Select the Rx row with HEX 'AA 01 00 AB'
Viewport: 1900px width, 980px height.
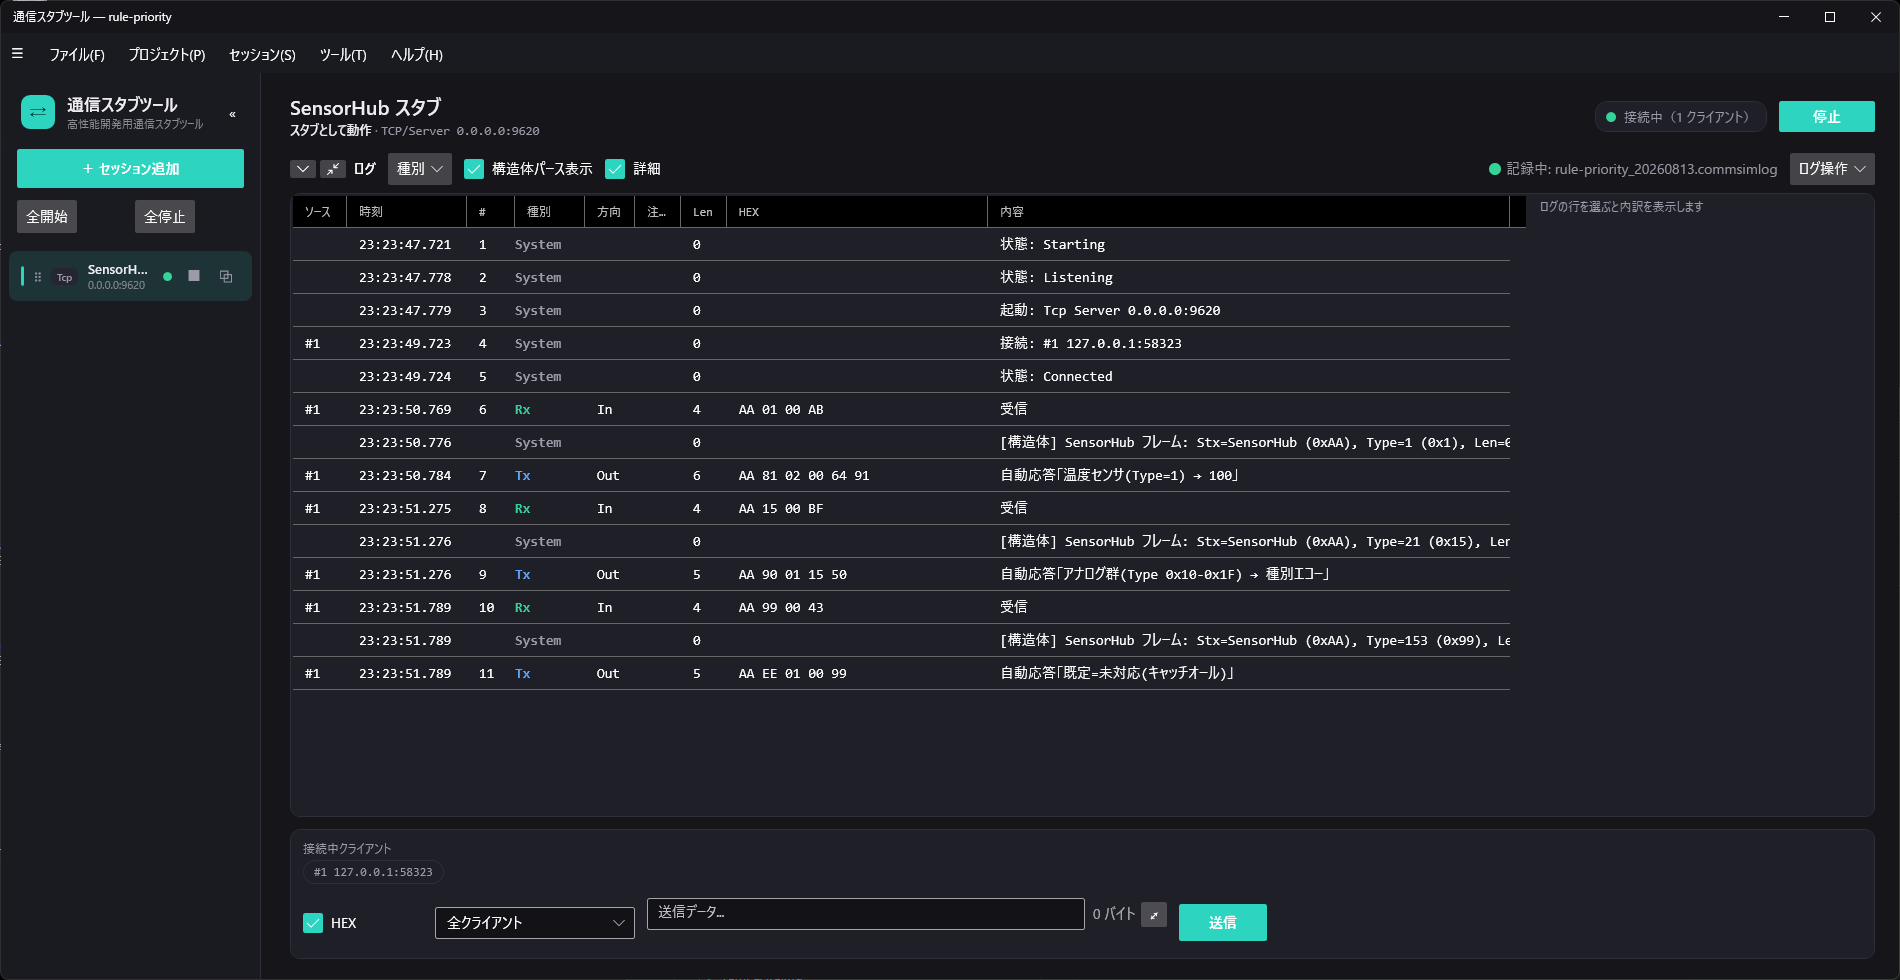(901, 409)
